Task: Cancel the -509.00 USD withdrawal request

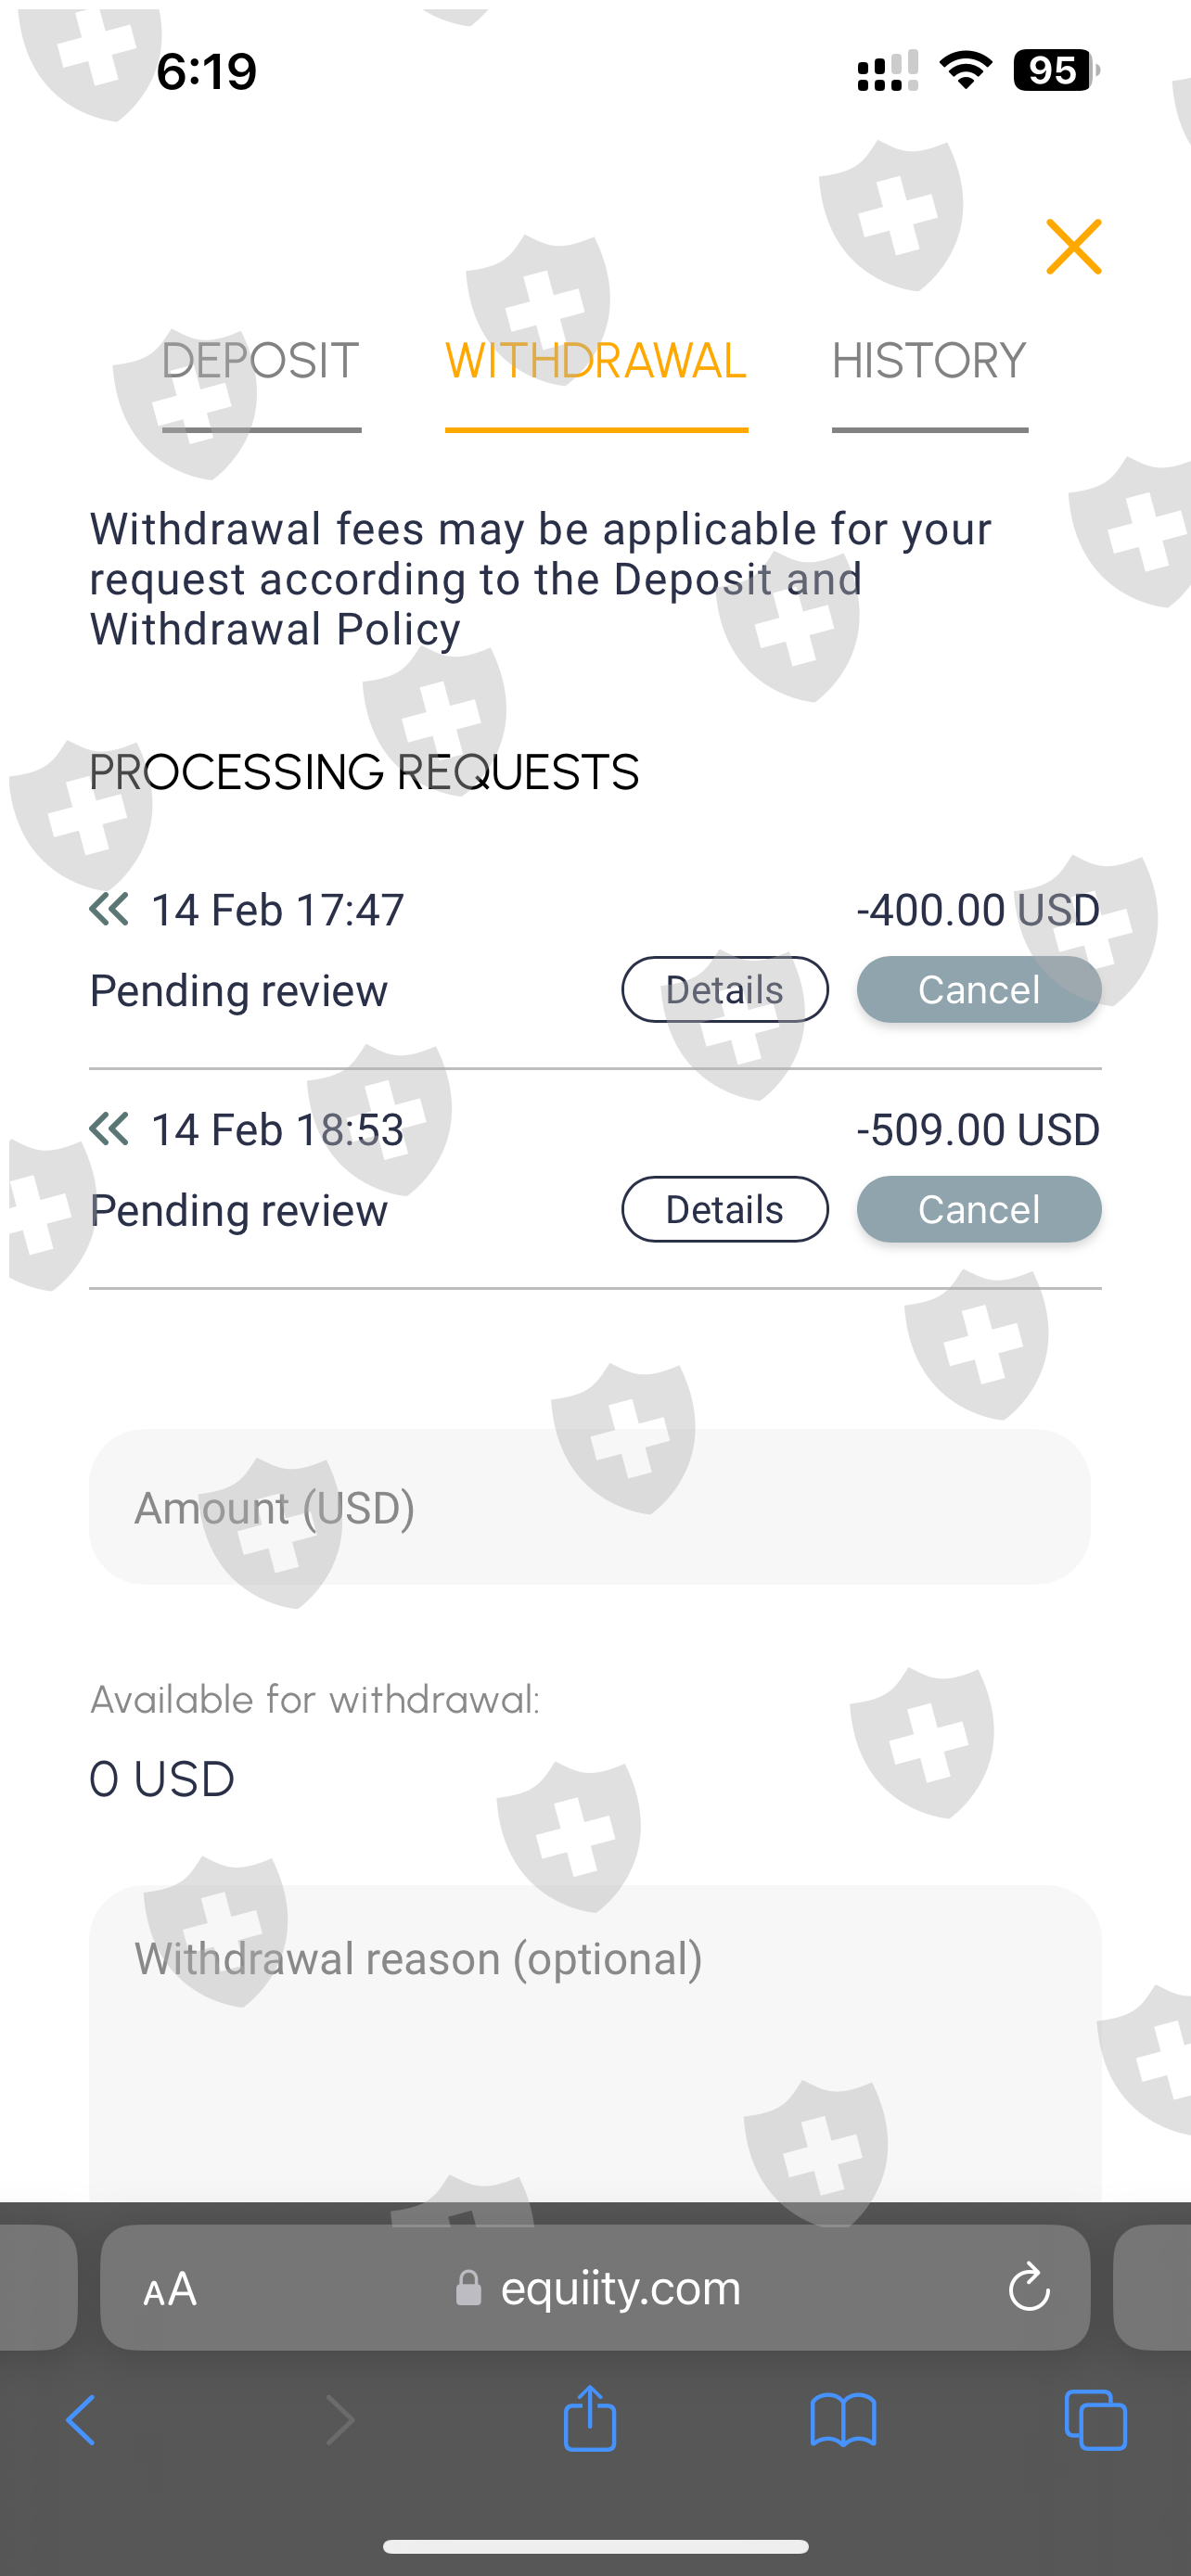Action: 978,1210
